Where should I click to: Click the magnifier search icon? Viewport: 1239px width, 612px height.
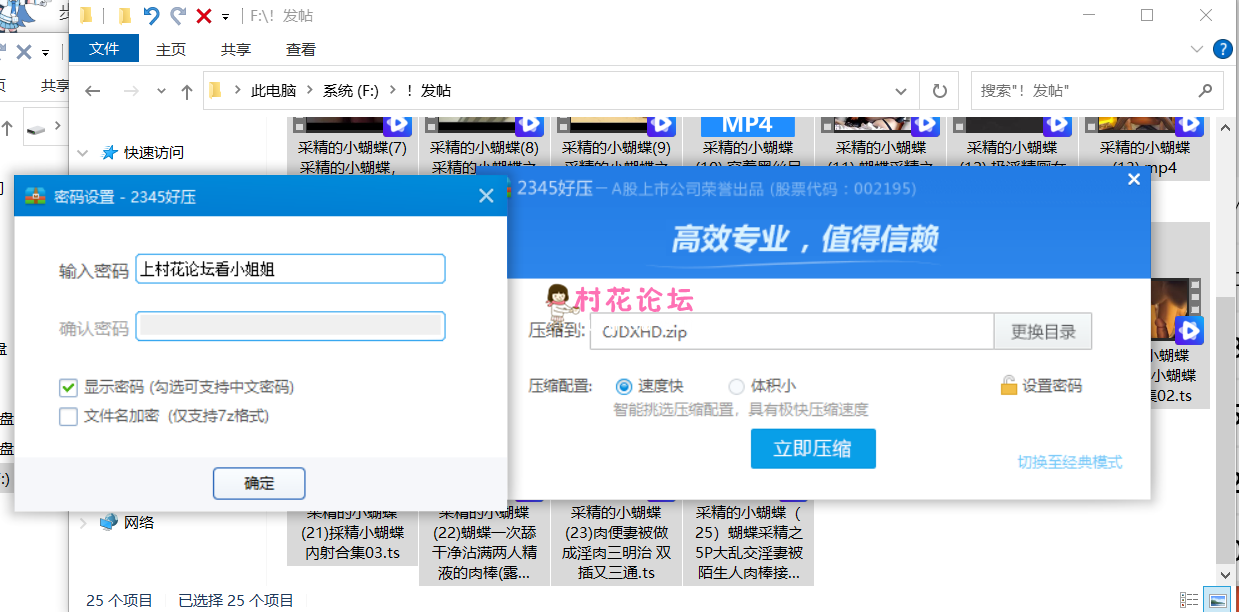[1205, 91]
